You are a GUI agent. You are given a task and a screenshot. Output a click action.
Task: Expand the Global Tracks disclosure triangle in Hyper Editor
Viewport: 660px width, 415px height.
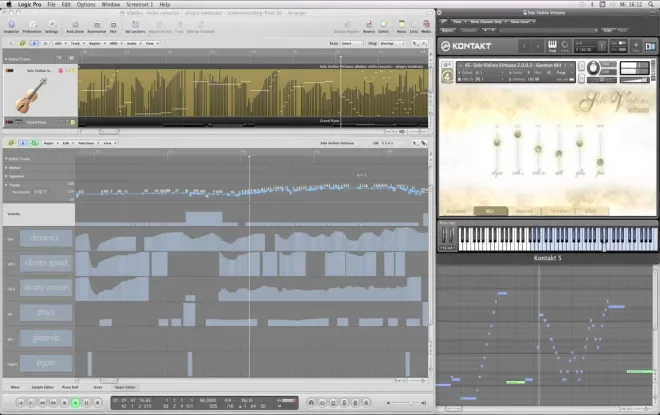6,159
